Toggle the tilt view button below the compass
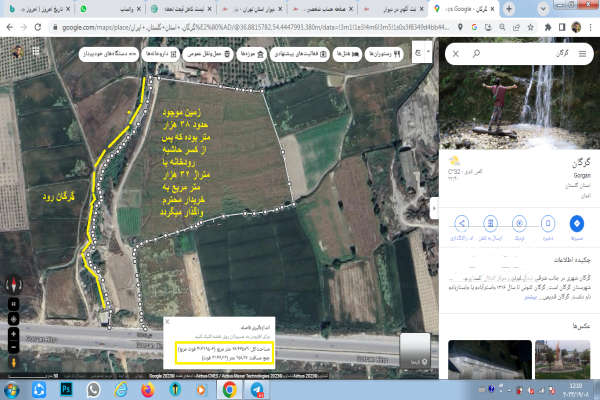Image resolution: width=600 pixels, height=400 pixels. tap(13, 304)
